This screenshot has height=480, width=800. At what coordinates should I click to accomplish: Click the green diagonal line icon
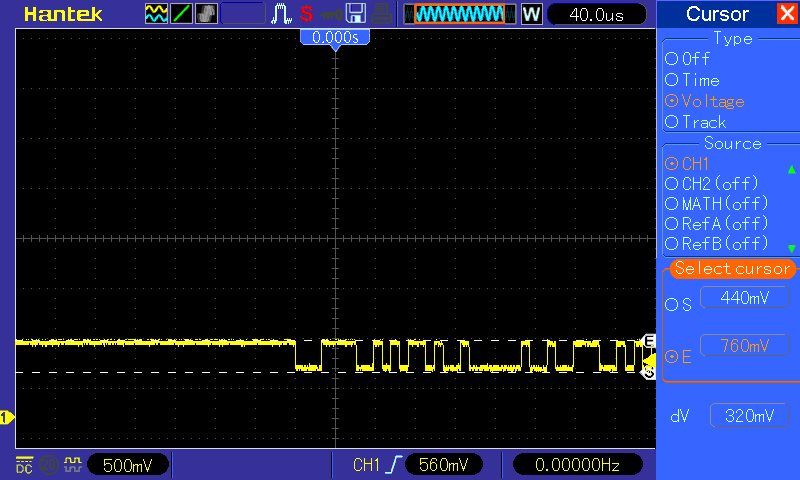[181, 14]
